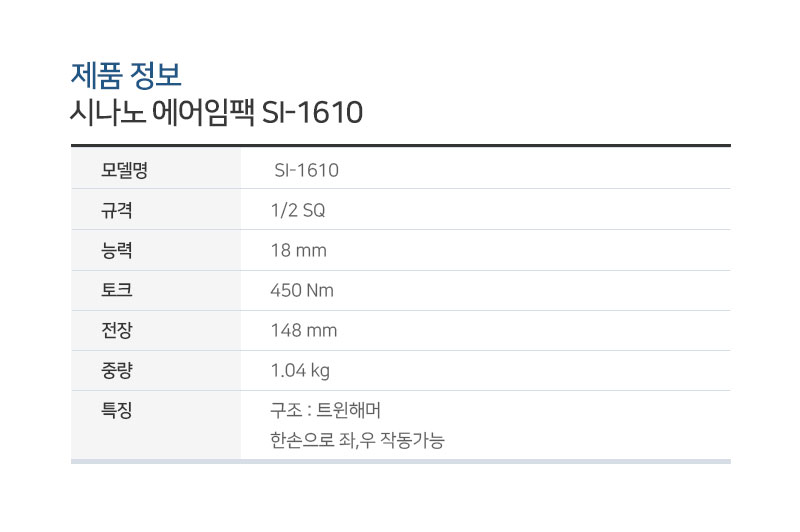This screenshot has width=800, height=532.
Task: Select the 특징 row label
Action: pos(117,410)
